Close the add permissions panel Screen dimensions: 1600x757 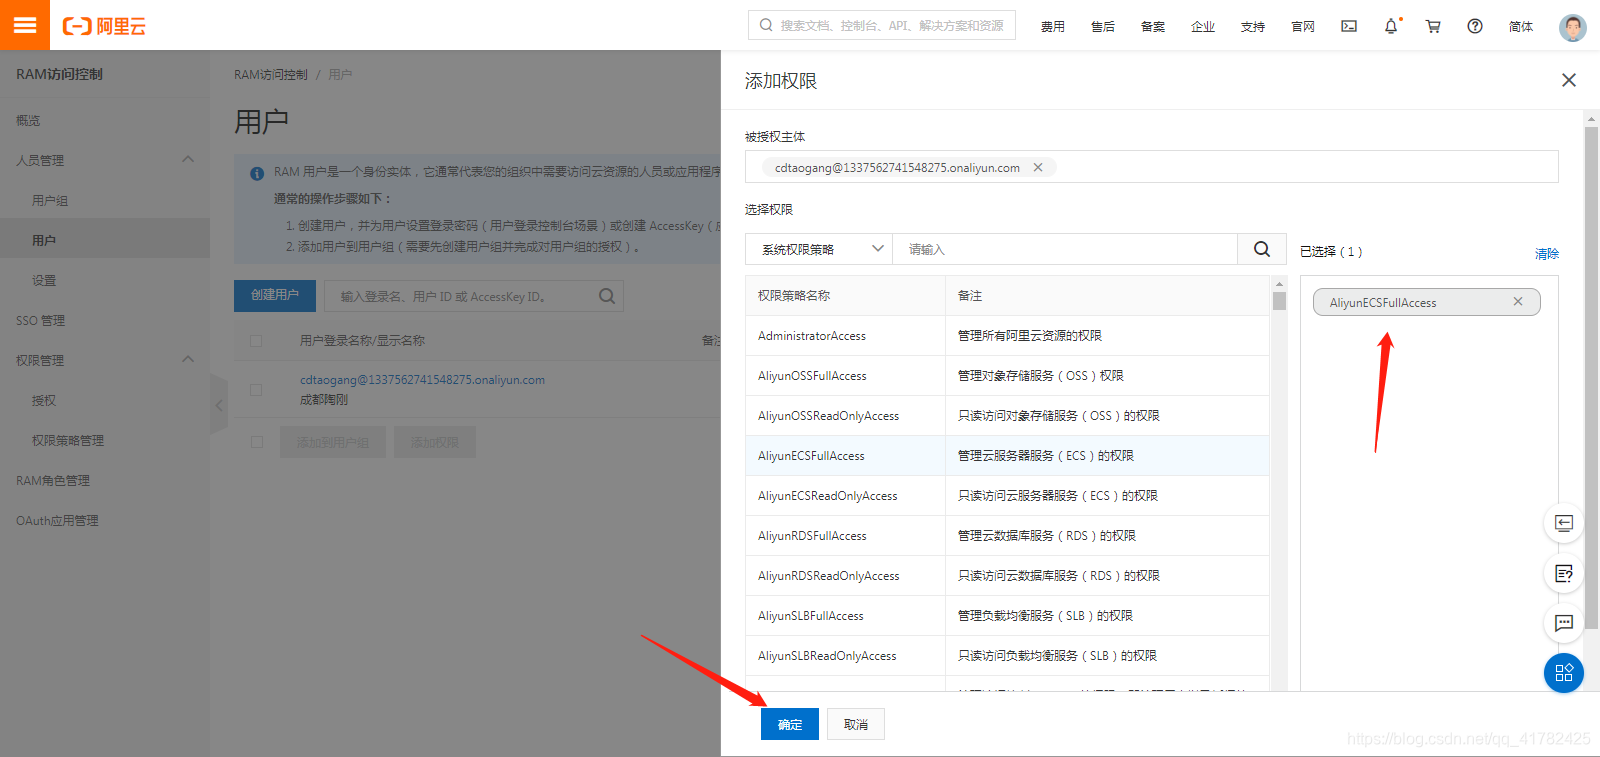click(x=1569, y=80)
